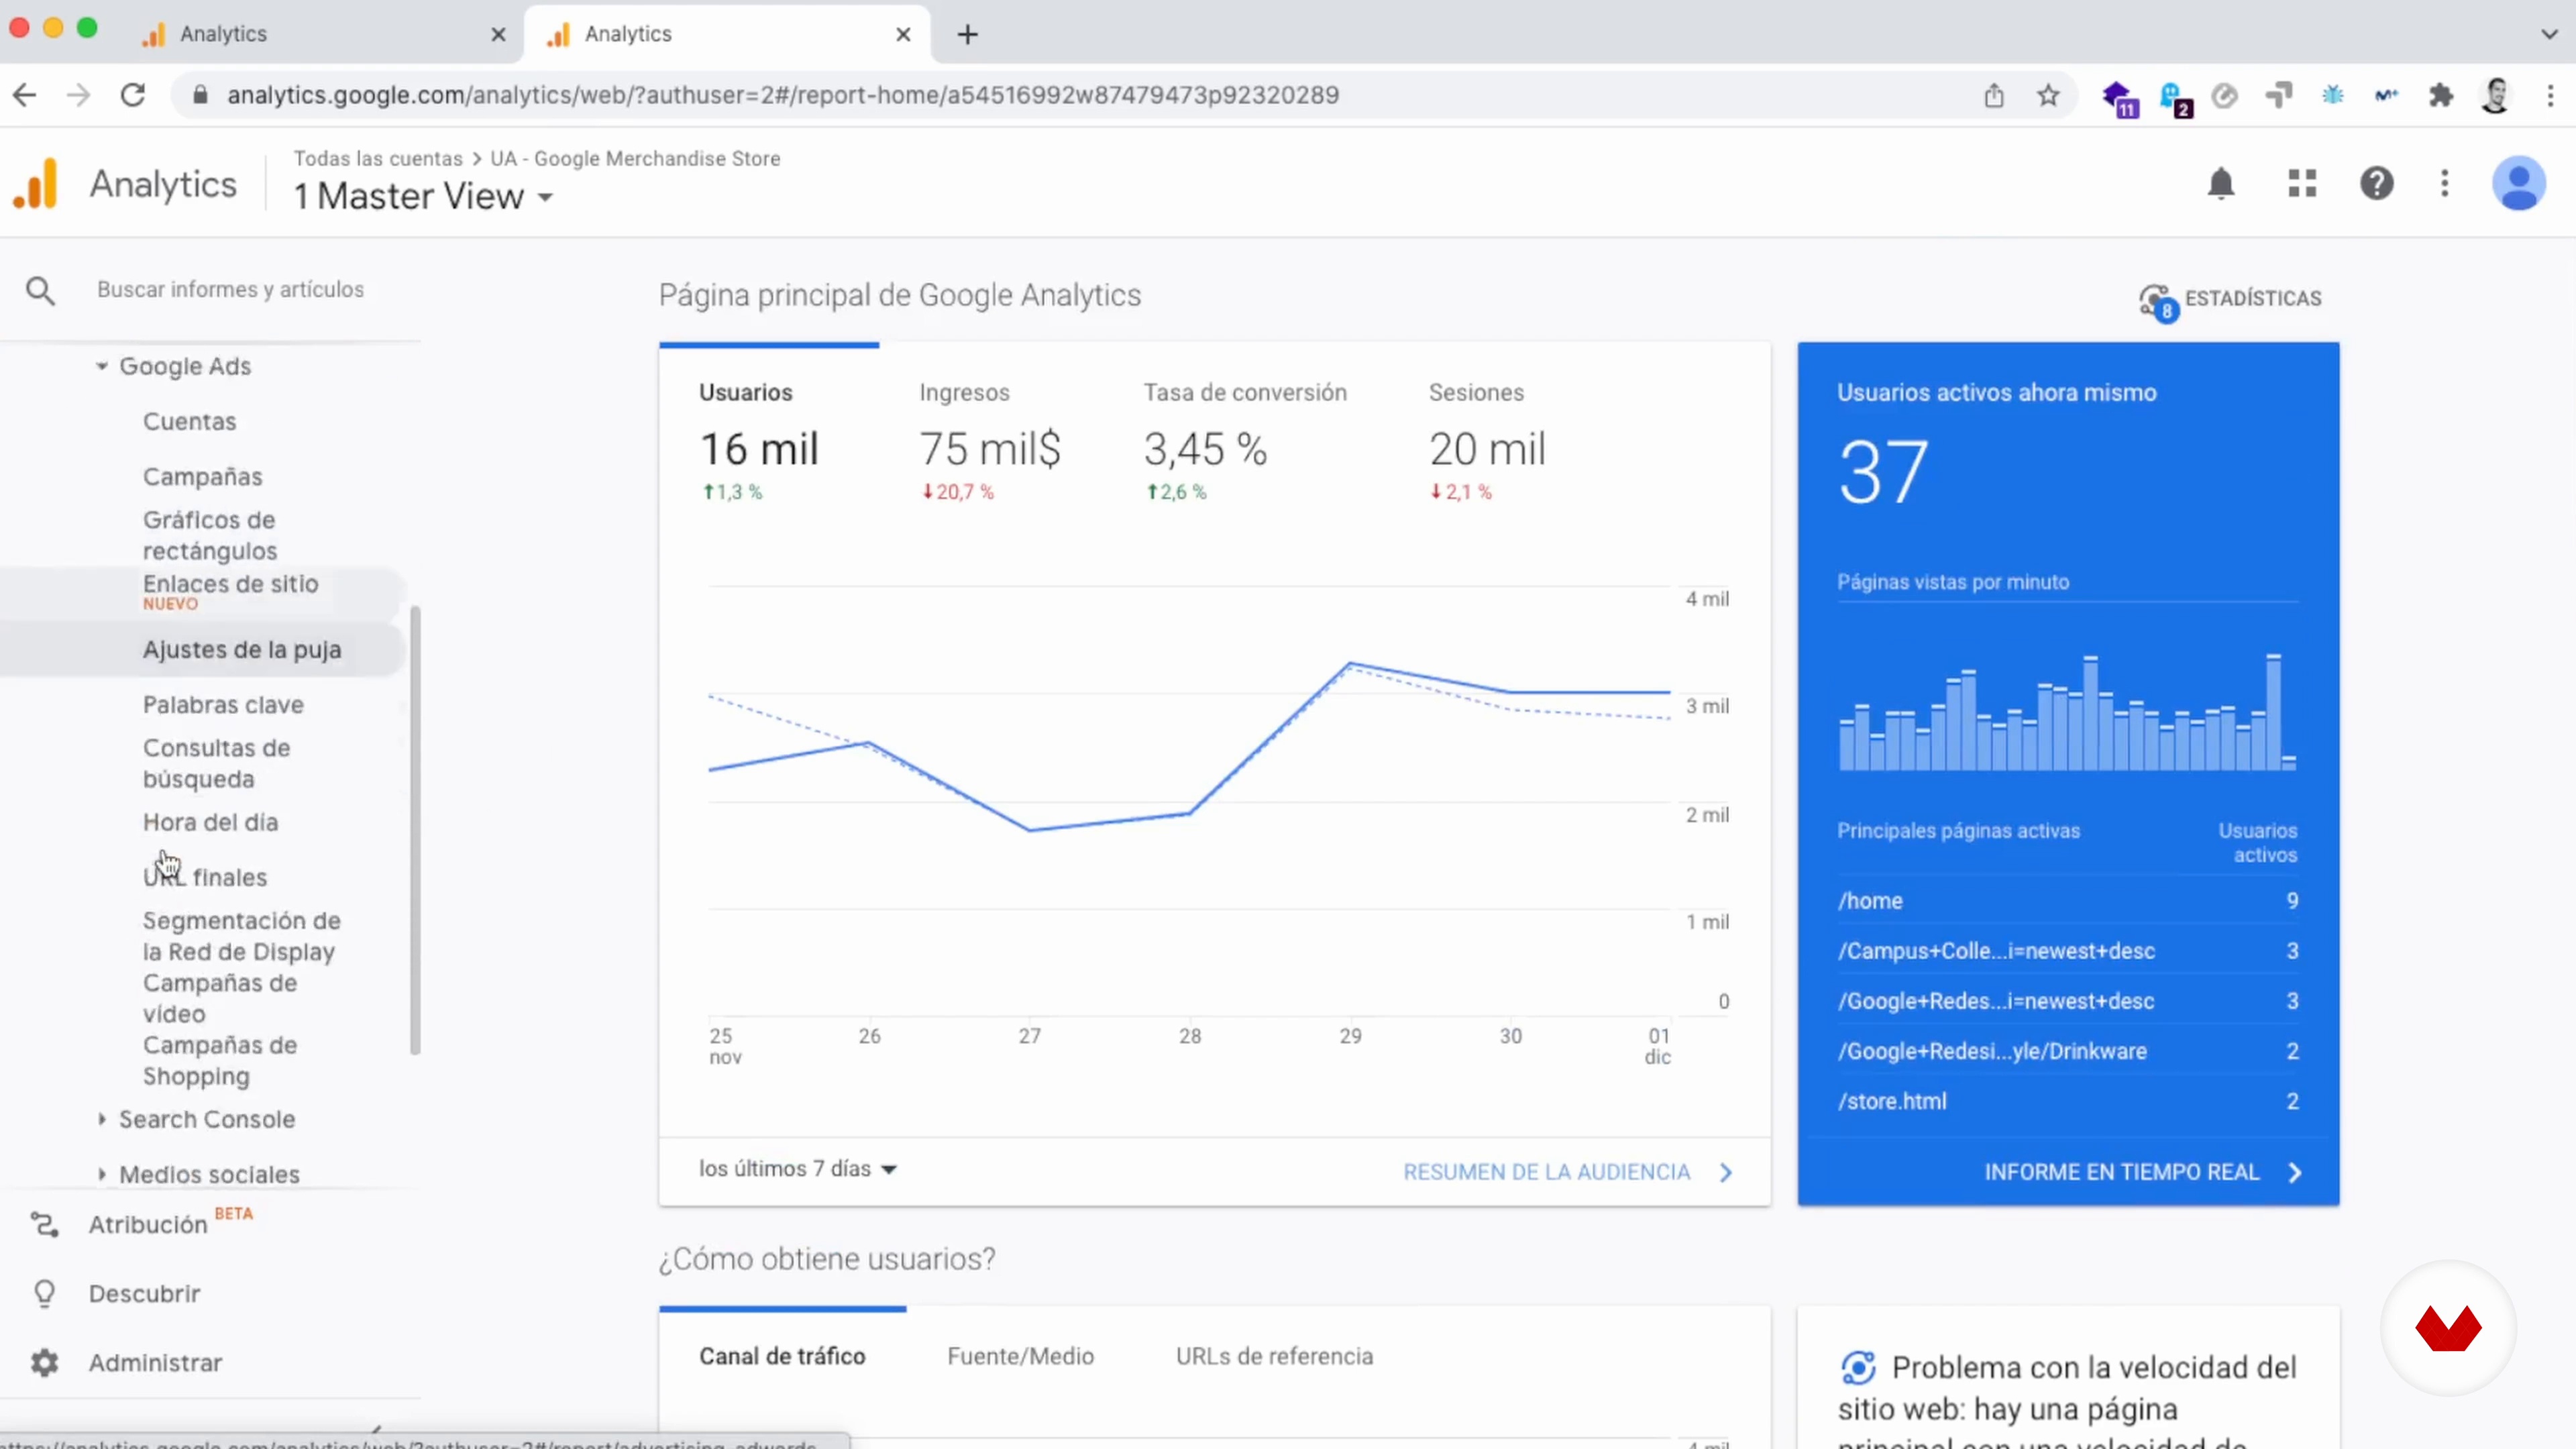Click the browser address bar URL
This screenshot has height=1449, width=2576.
[782, 95]
